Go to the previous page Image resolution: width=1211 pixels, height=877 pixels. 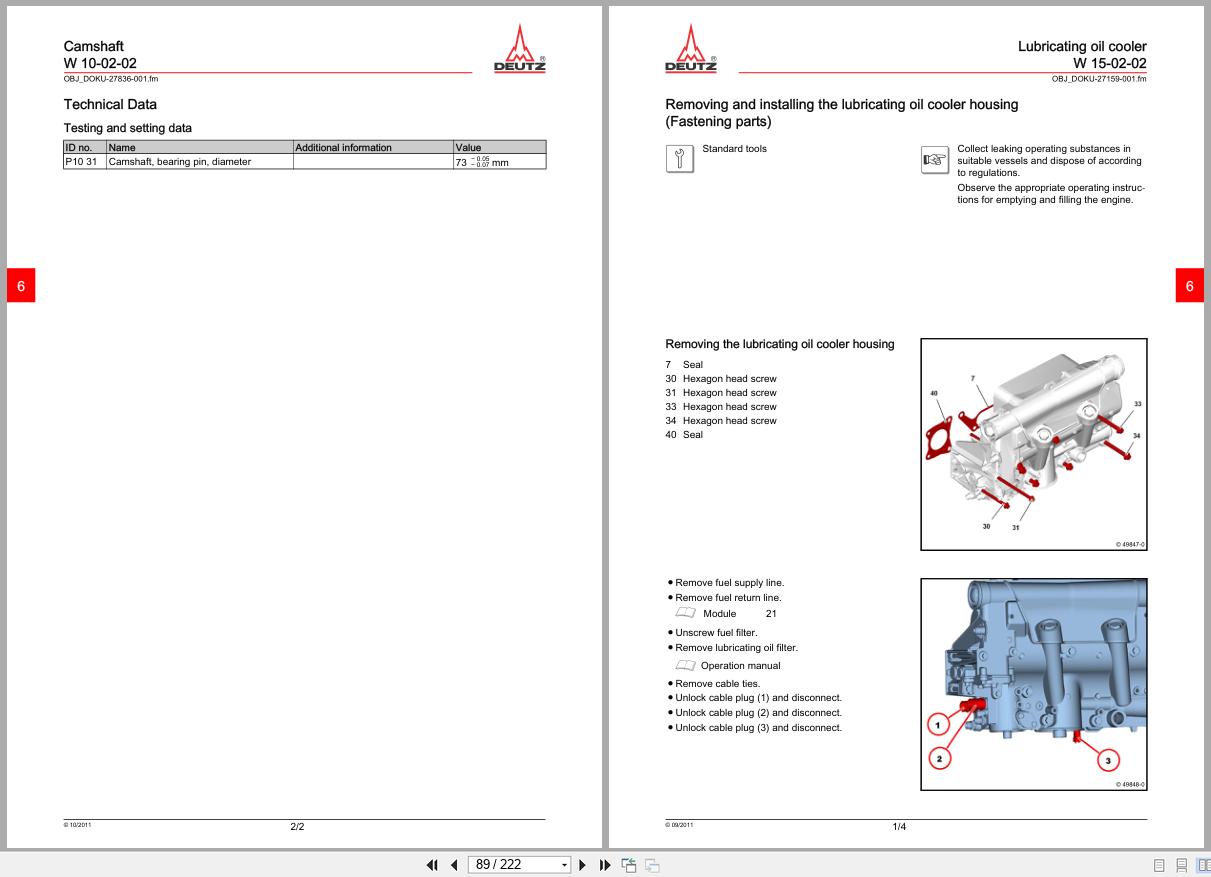click(454, 864)
